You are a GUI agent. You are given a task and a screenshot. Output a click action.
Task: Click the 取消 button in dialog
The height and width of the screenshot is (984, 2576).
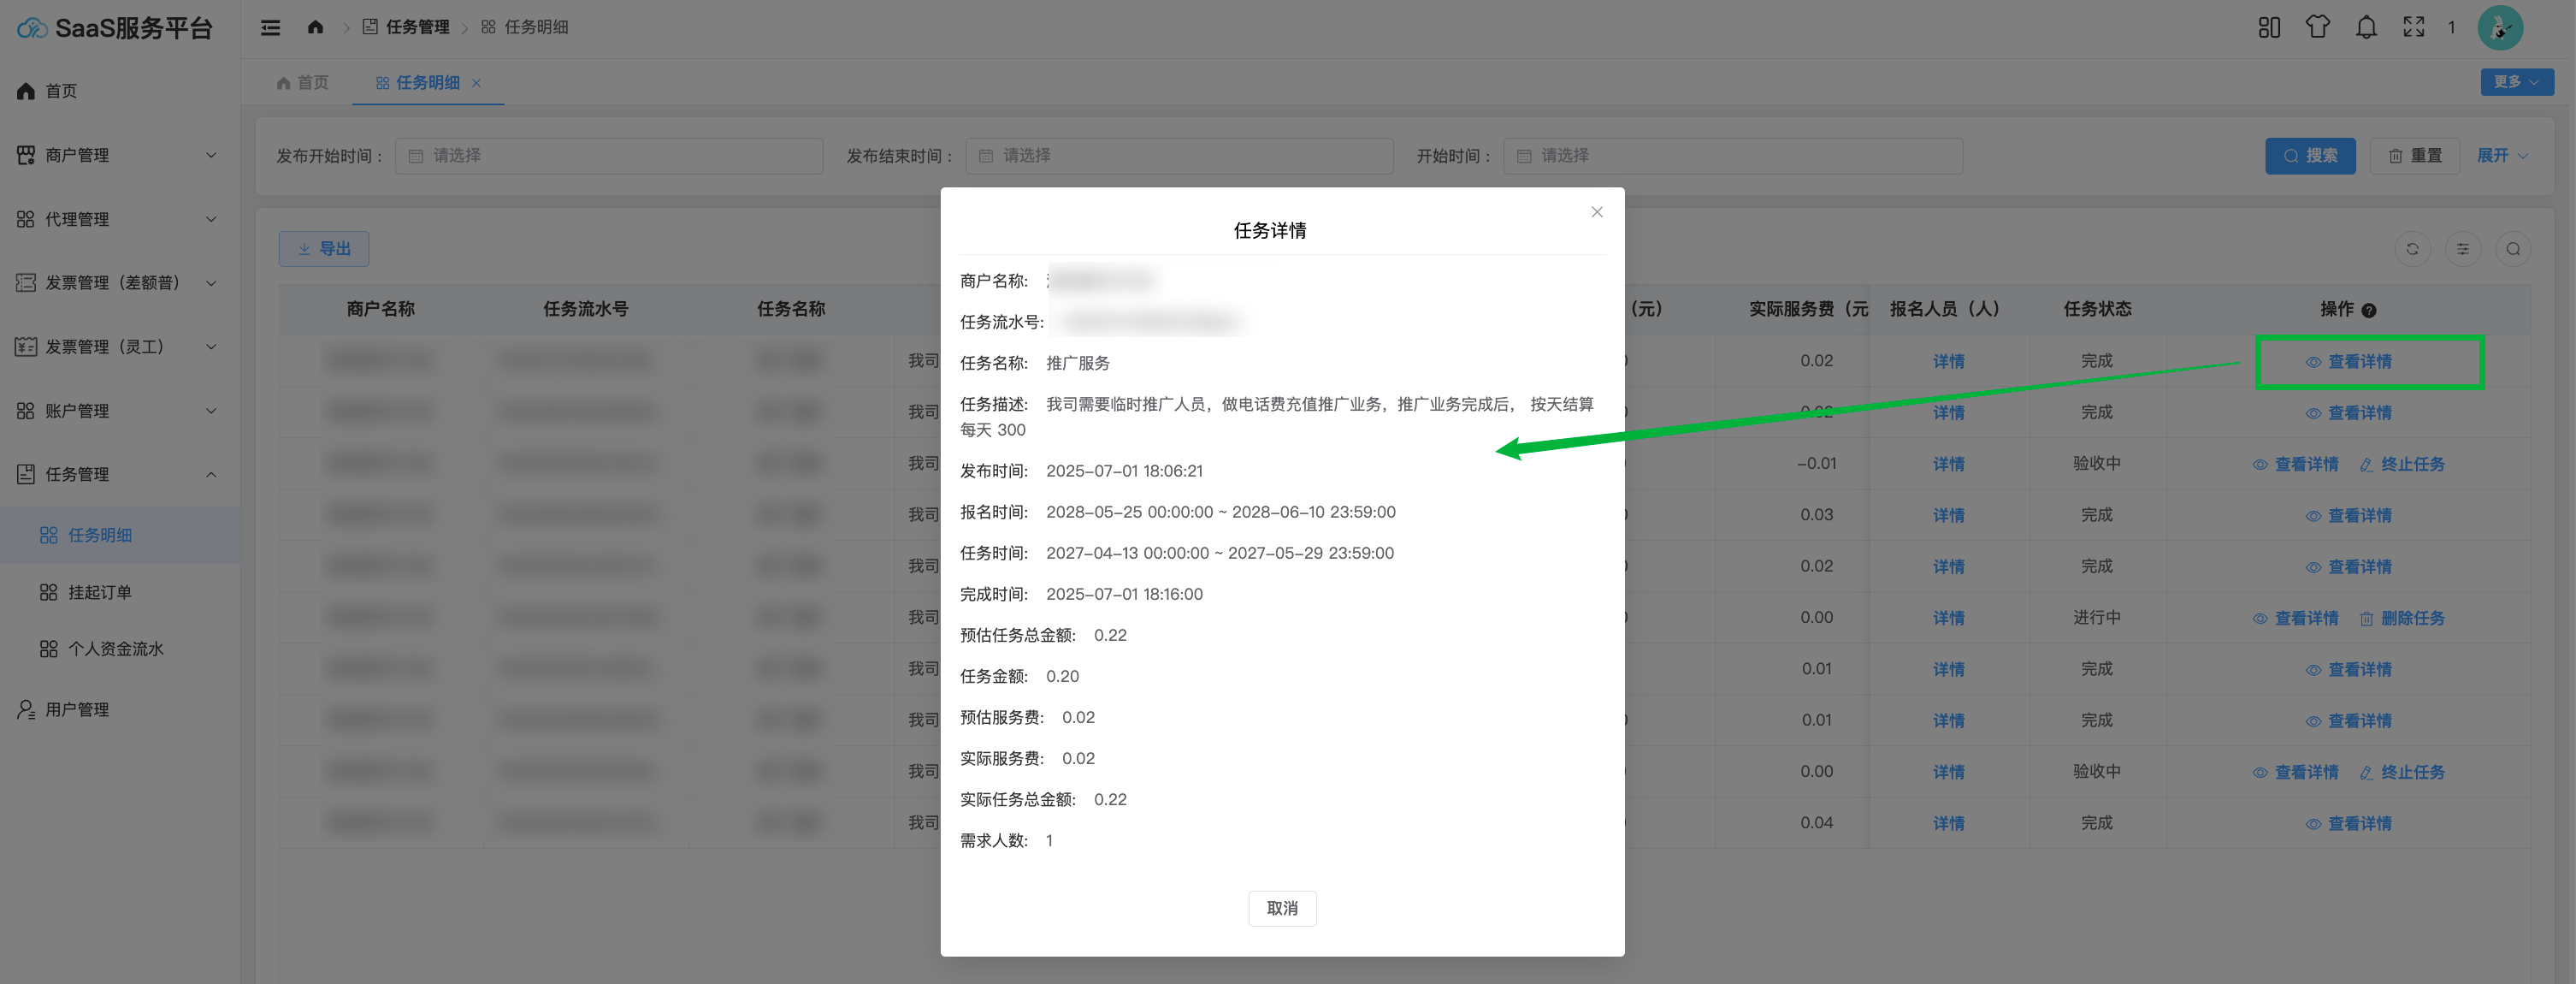(1281, 908)
